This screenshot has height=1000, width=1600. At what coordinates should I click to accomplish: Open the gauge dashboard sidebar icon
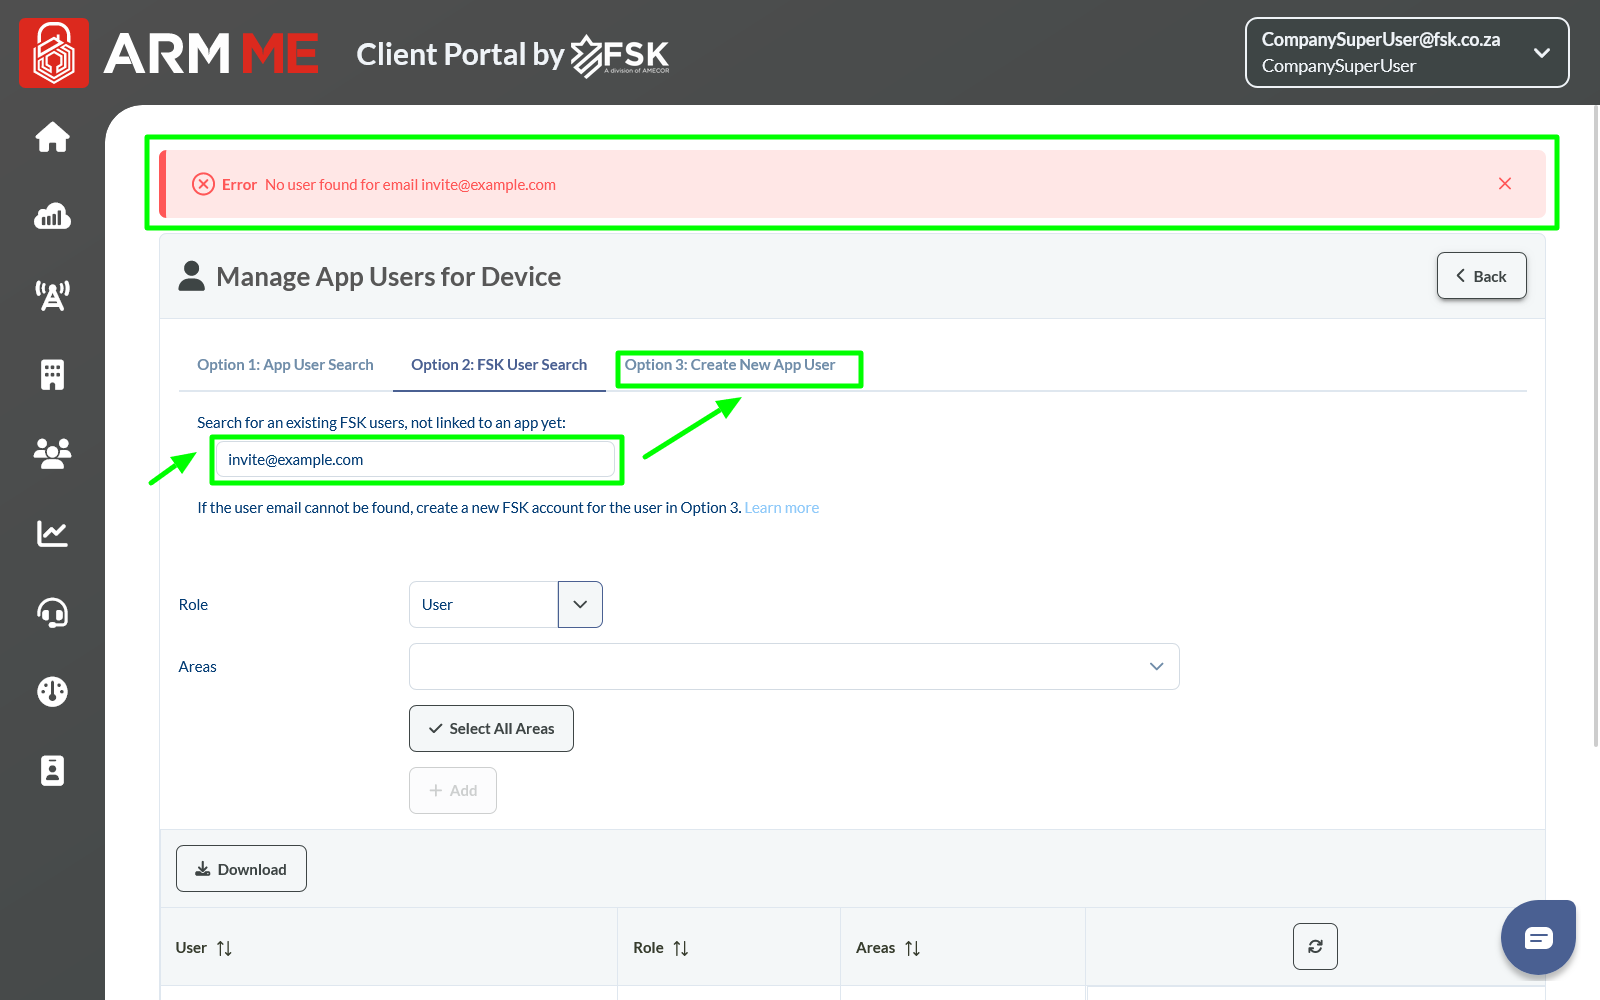[52, 691]
